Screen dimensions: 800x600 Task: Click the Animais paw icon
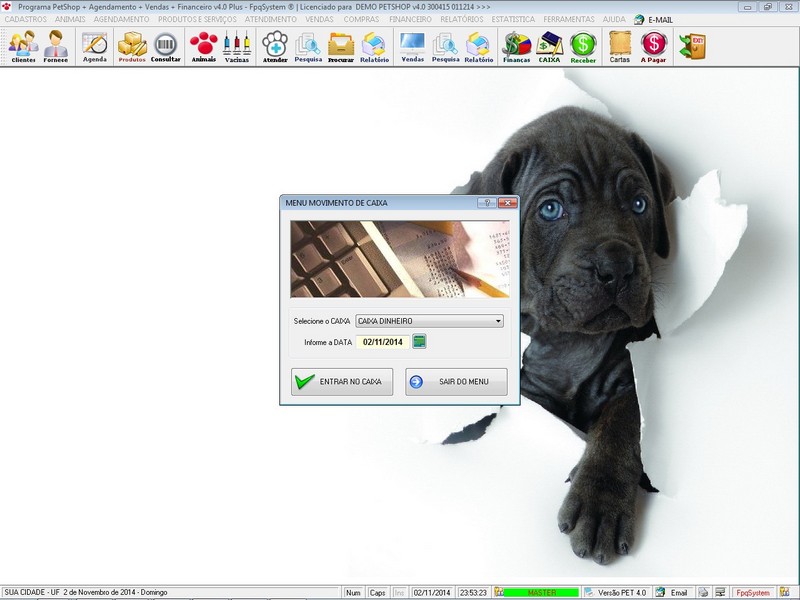click(x=203, y=46)
